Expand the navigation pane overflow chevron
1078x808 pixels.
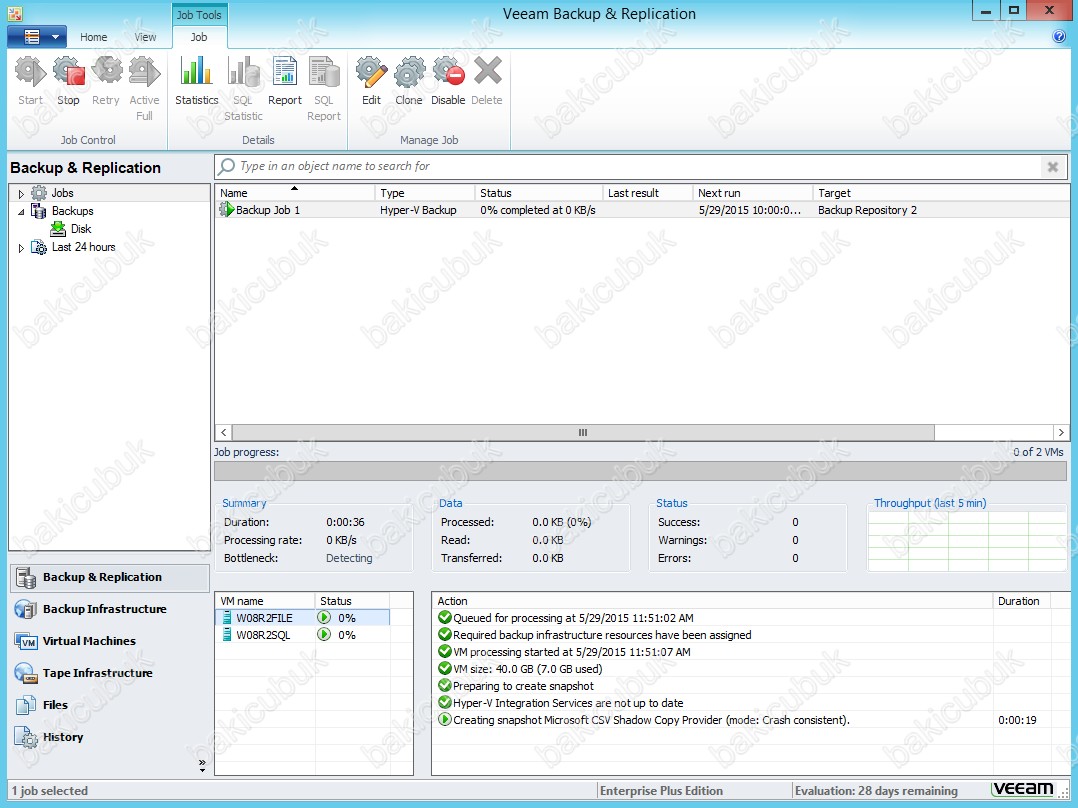[x=202, y=765]
